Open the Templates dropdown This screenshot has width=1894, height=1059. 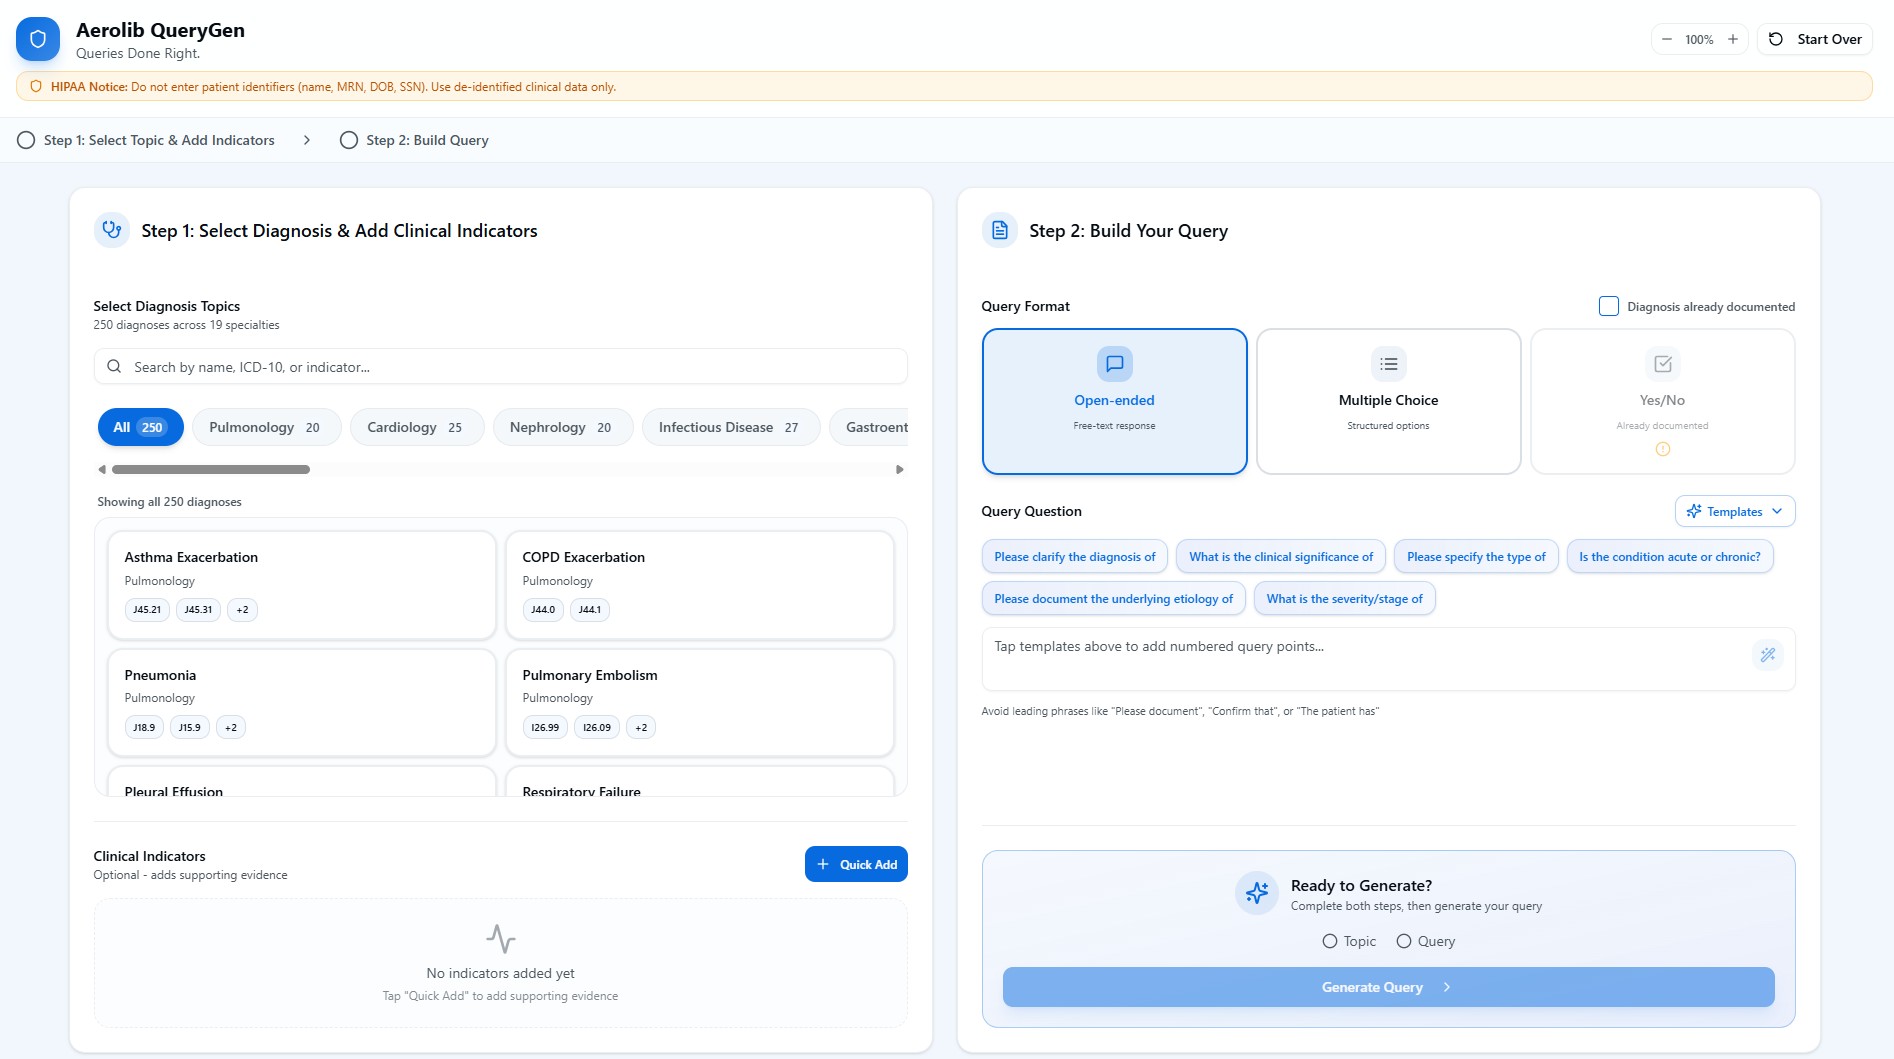click(1734, 511)
